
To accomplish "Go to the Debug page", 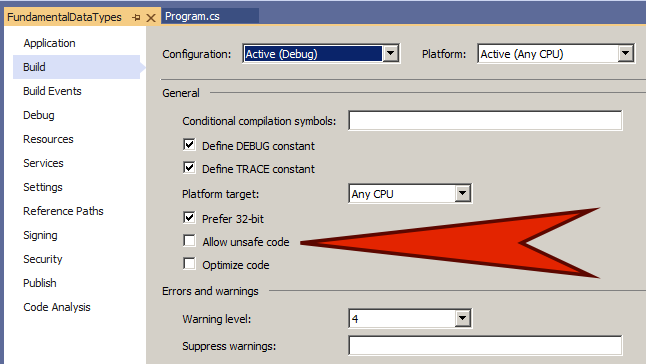I will (39, 115).
